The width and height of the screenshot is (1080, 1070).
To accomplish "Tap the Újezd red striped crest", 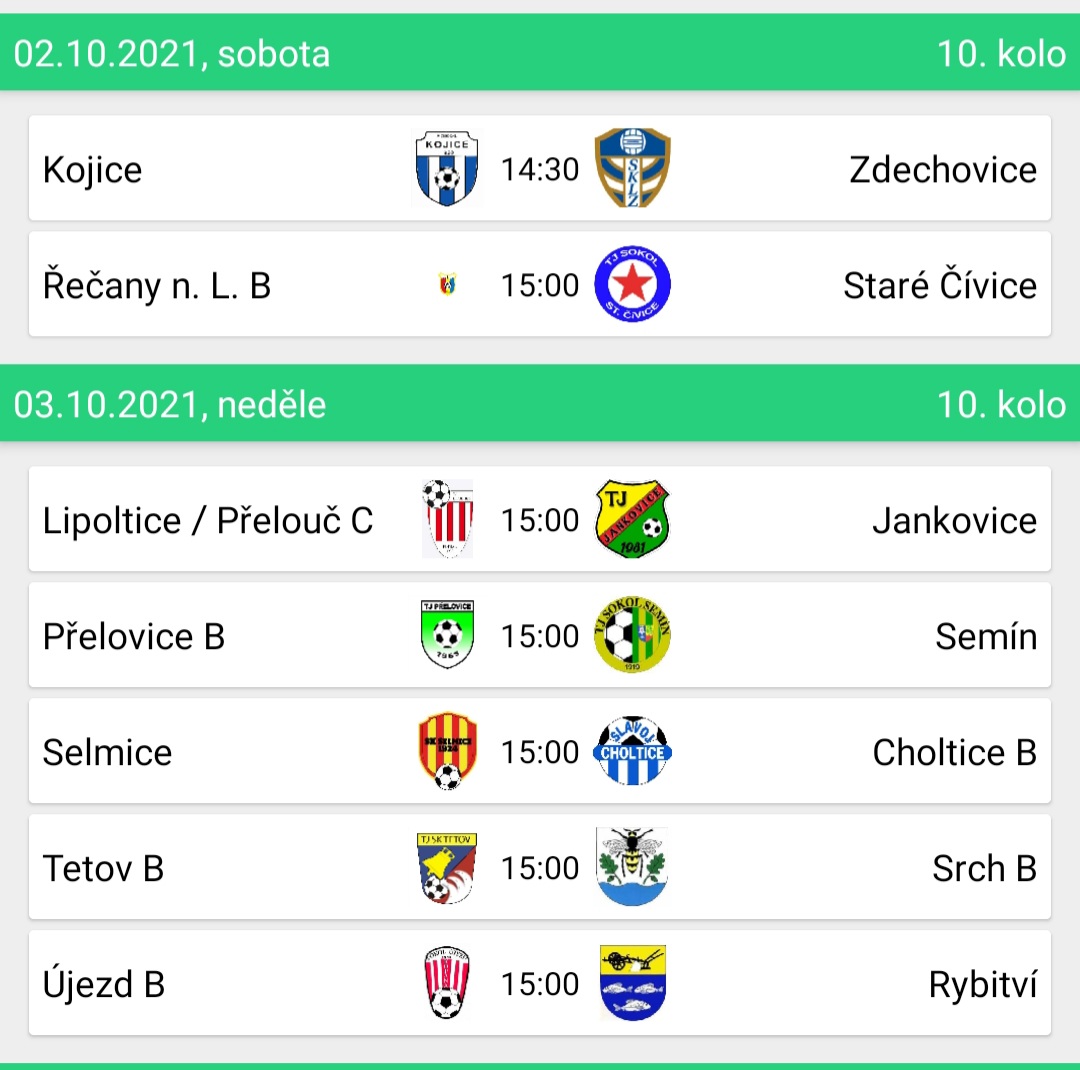I will pos(447,982).
